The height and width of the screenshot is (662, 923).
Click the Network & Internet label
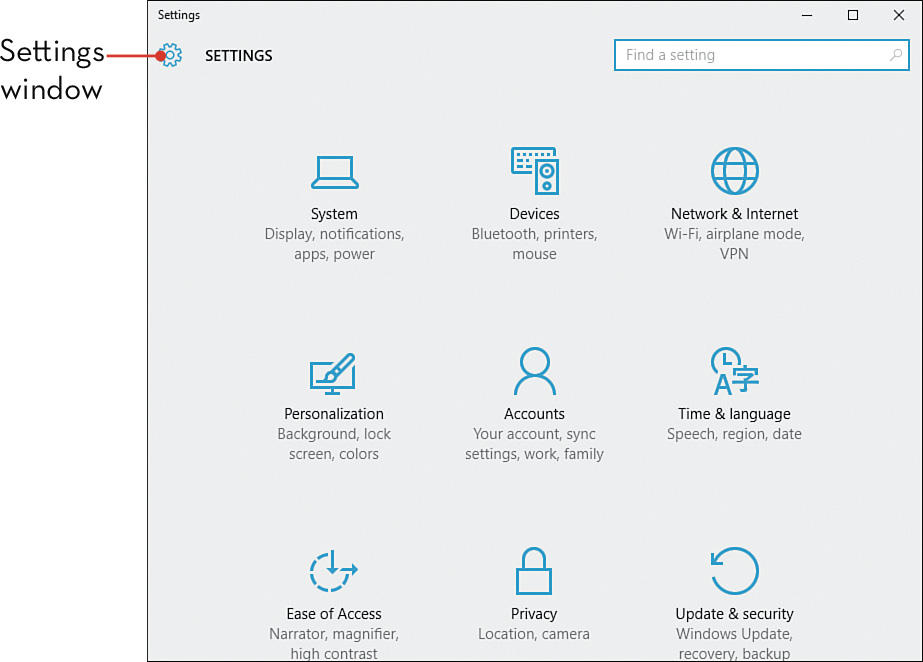point(735,214)
